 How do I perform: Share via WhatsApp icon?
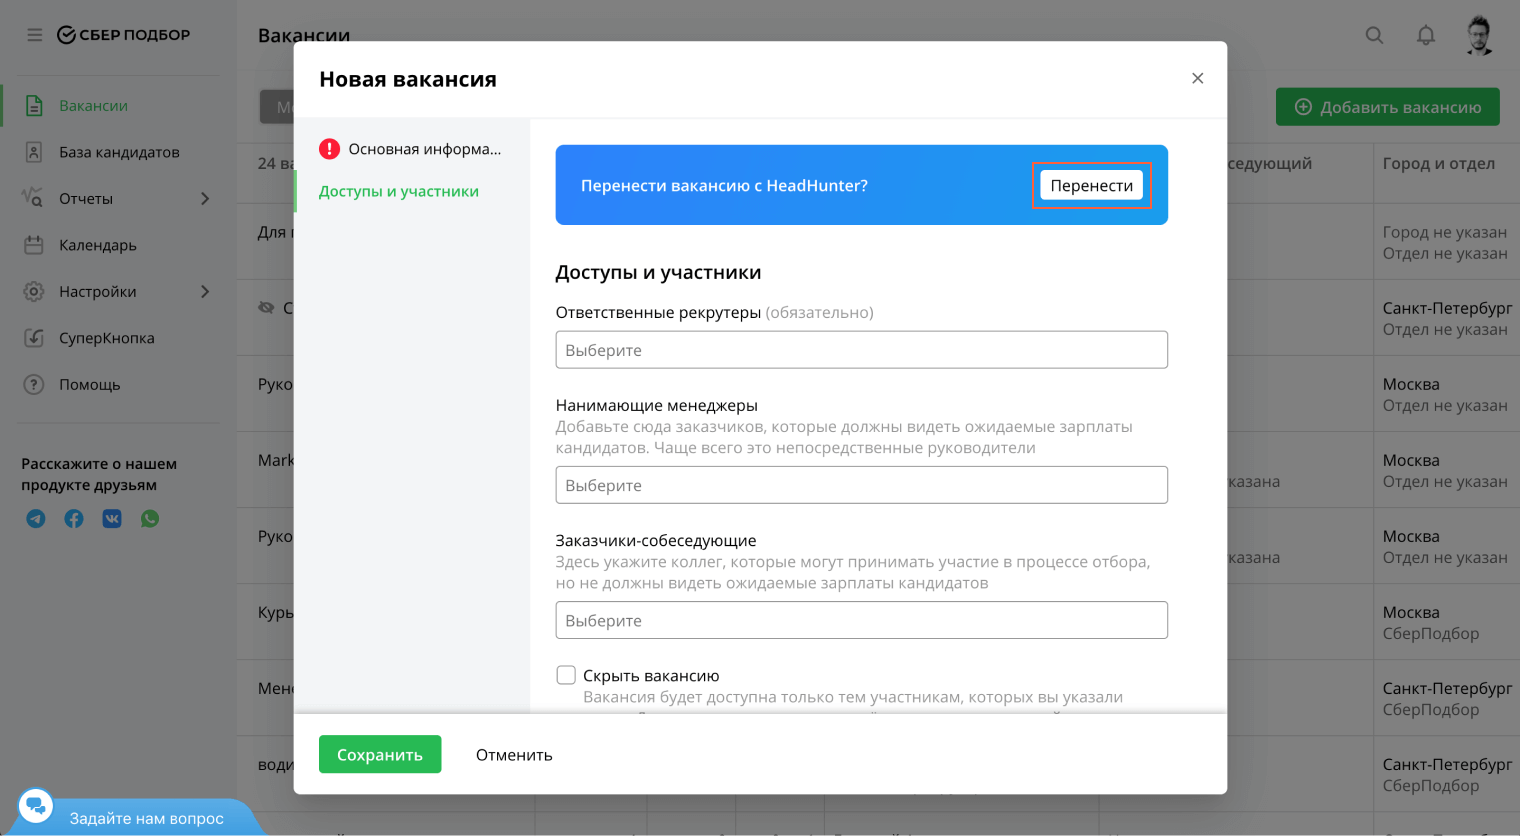(150, 518)
